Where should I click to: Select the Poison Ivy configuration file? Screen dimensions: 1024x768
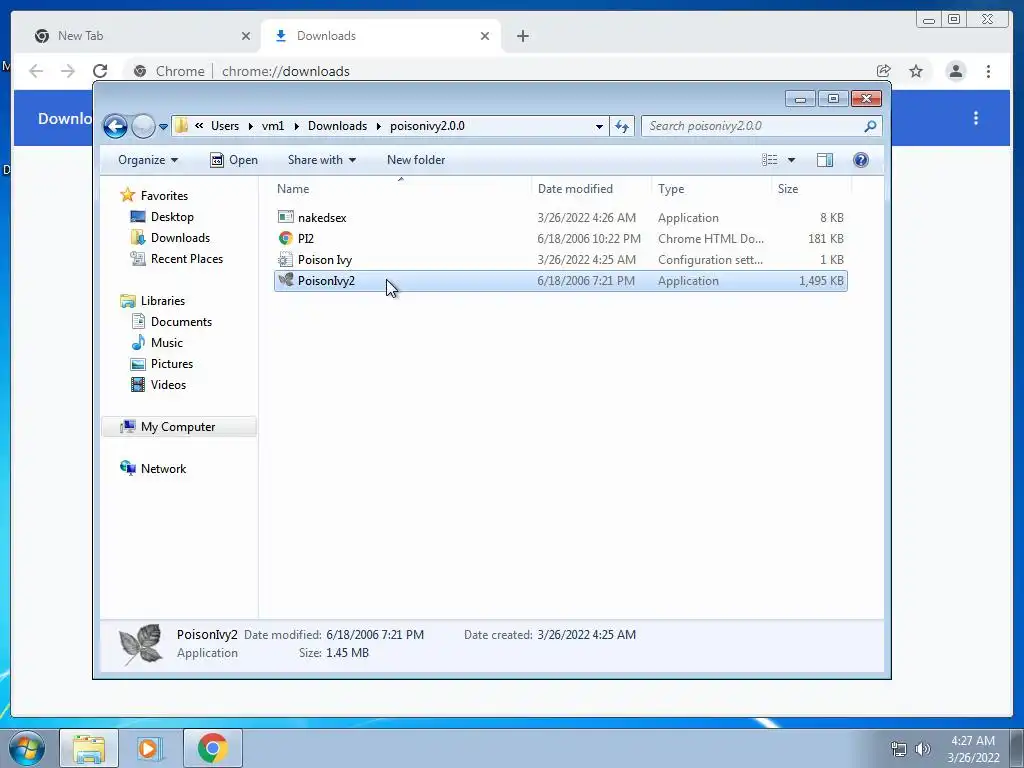pyautogui.click(x=560, y=260)
